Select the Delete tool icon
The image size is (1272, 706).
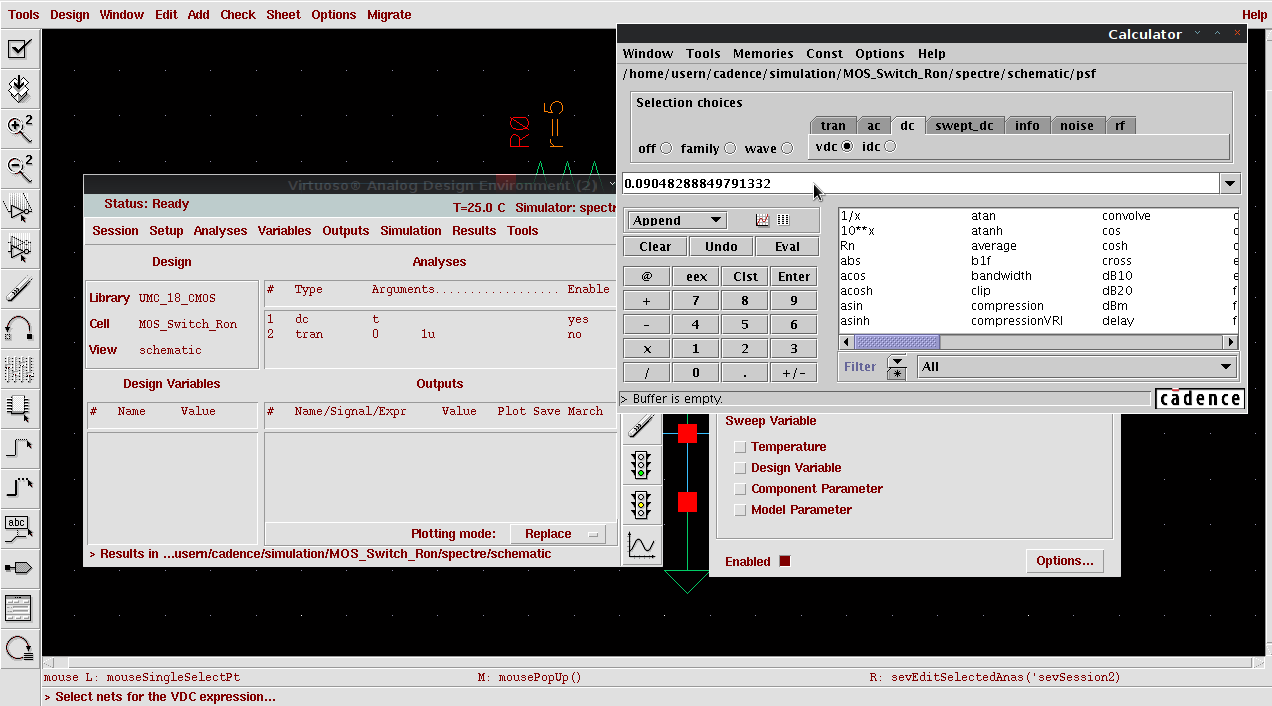point(19,290)
